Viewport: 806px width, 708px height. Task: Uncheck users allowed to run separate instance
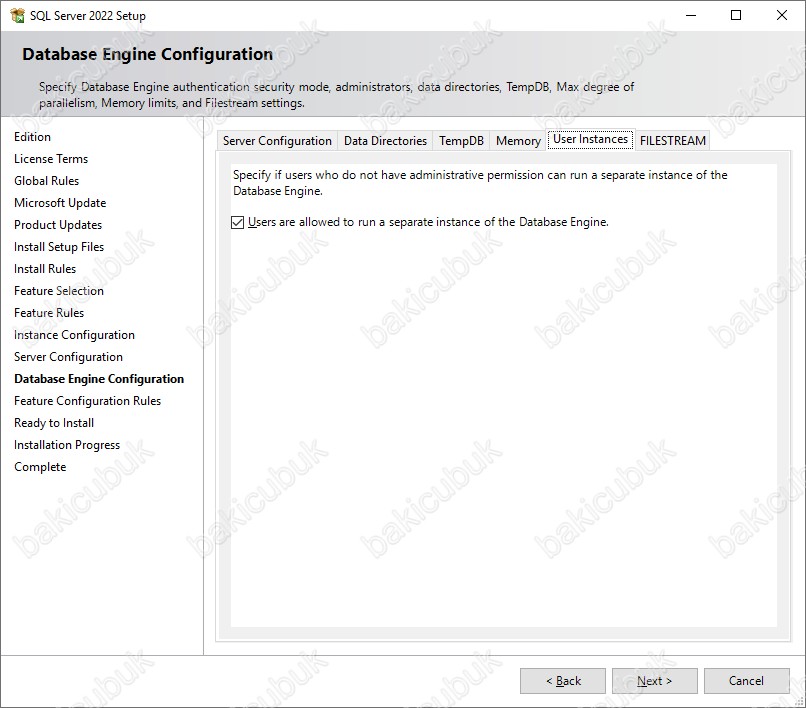(x=237, y=222)
